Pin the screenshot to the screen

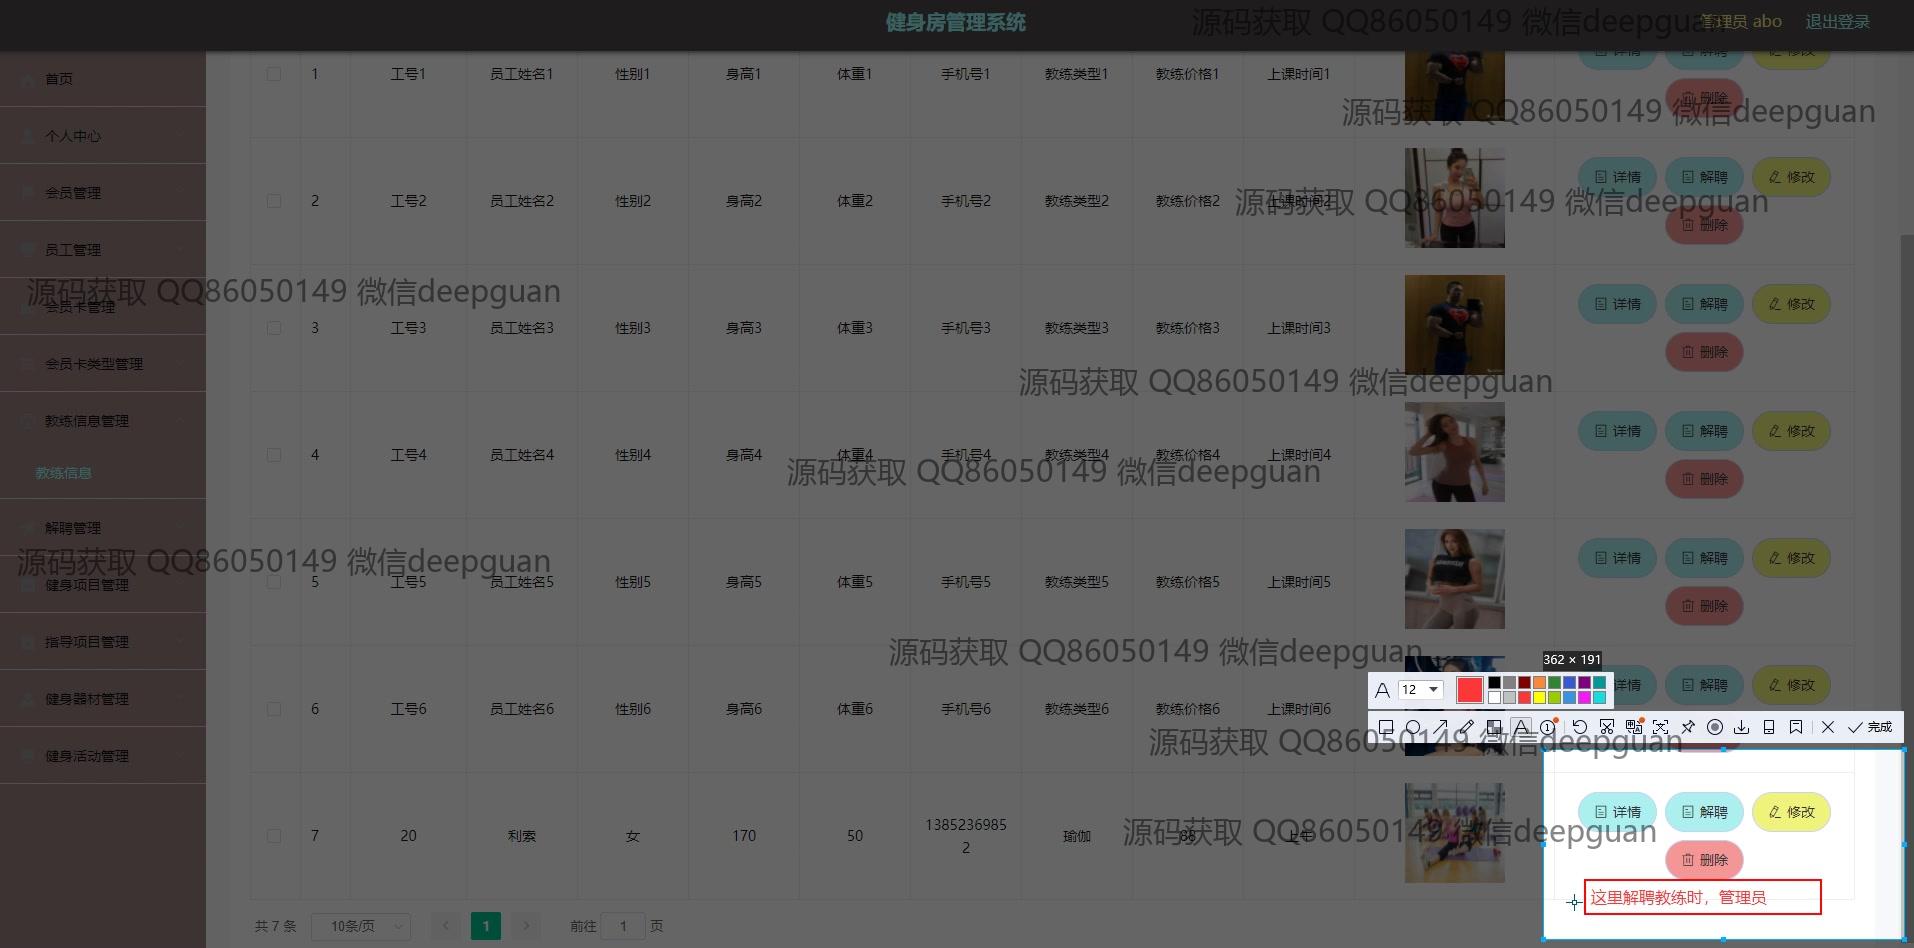(1688, 727)
